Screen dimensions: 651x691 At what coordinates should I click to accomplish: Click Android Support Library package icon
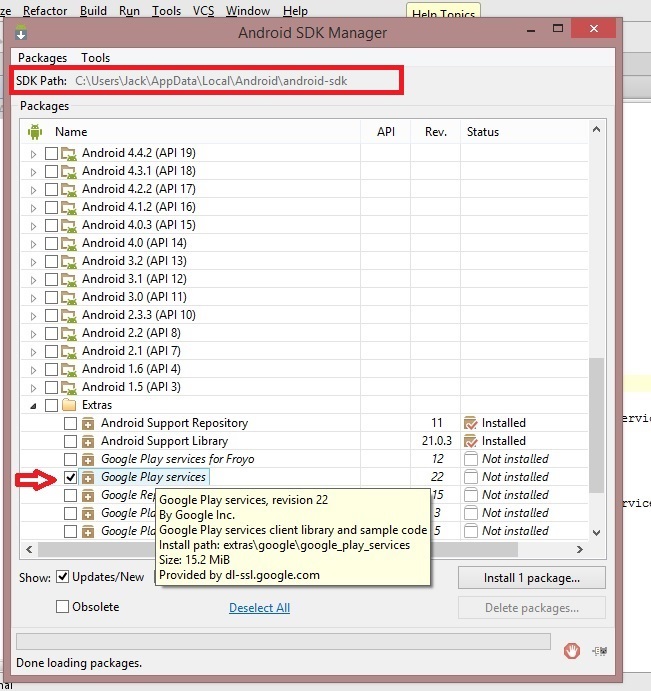click(x=88, y=441)
